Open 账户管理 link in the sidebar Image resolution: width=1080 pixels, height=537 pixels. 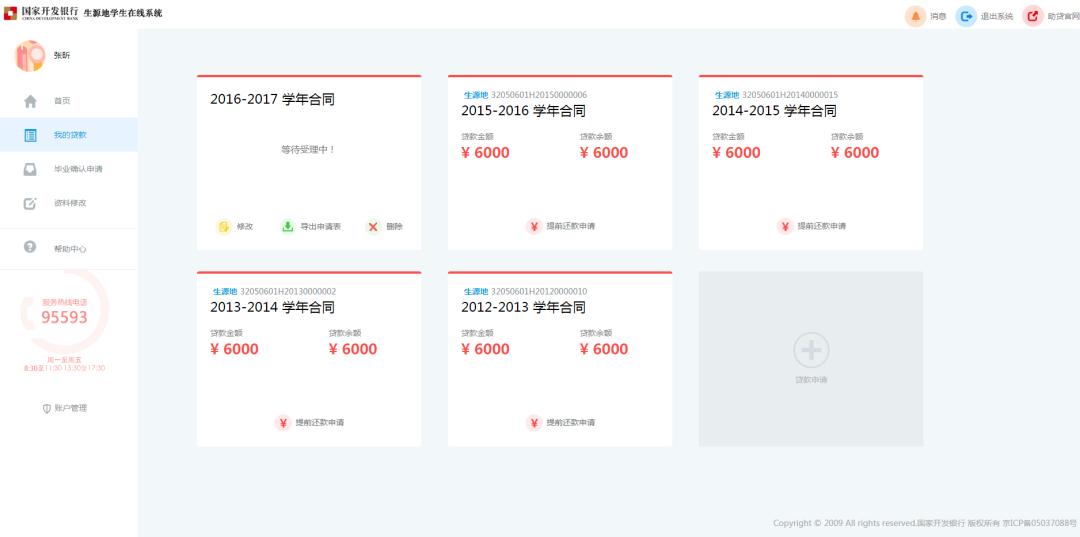71,408
